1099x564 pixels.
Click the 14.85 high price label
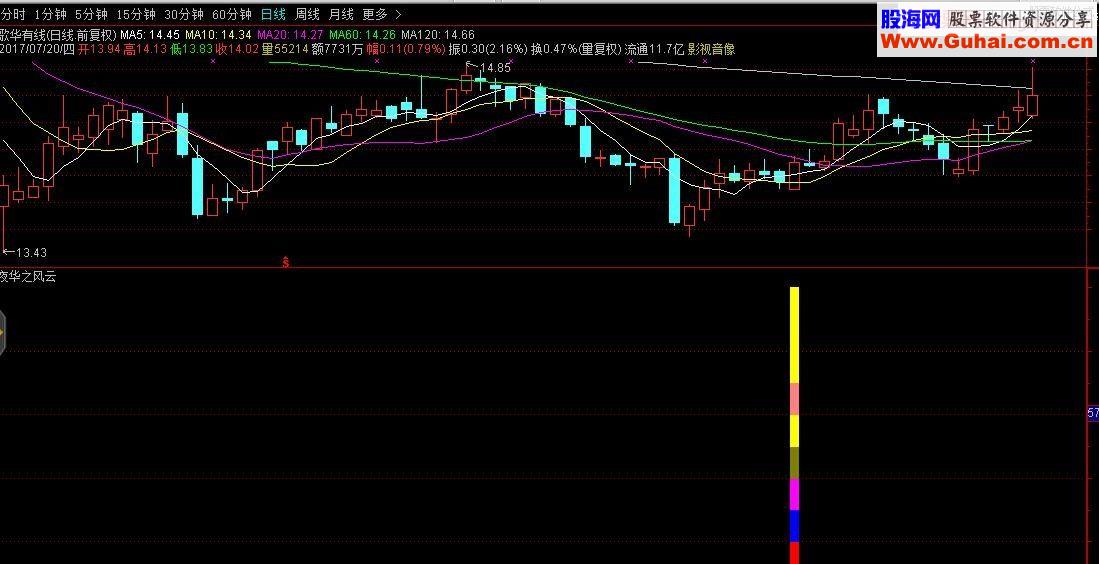(x=495, y=67)
